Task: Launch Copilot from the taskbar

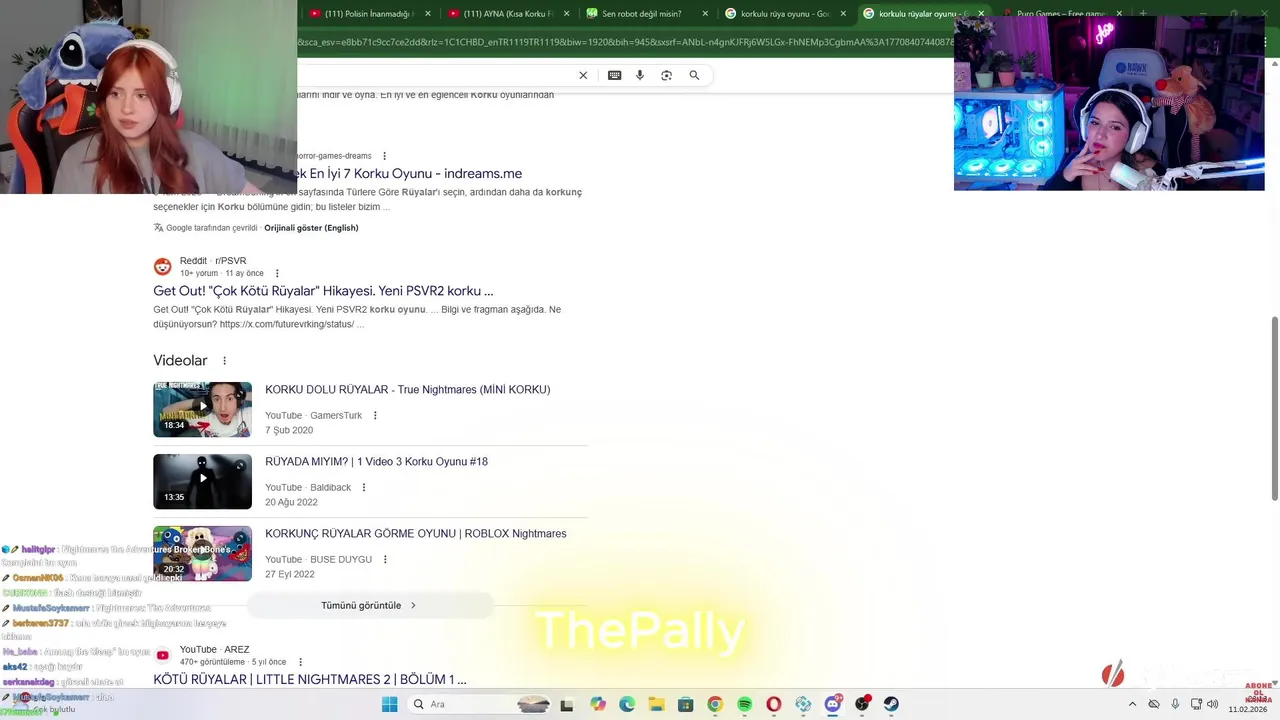Action: 598,704
